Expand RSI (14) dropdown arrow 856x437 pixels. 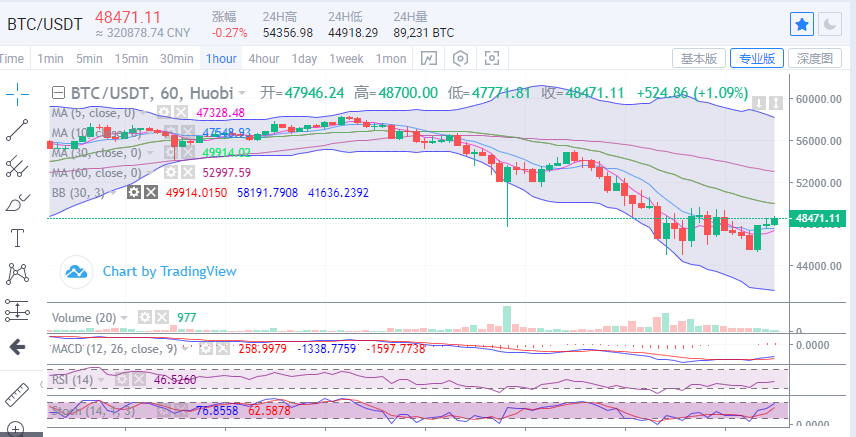103,380
